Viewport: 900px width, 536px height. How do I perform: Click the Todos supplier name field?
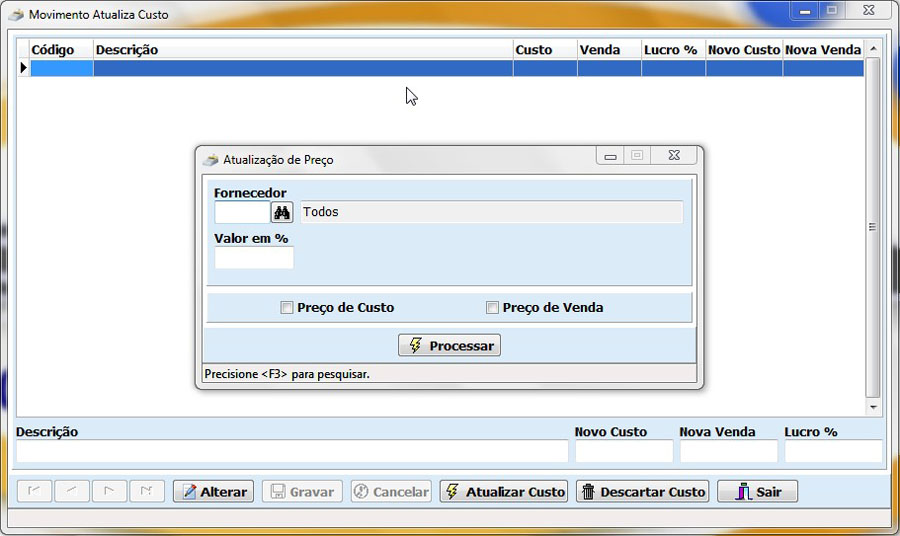[x=492, y=212]
